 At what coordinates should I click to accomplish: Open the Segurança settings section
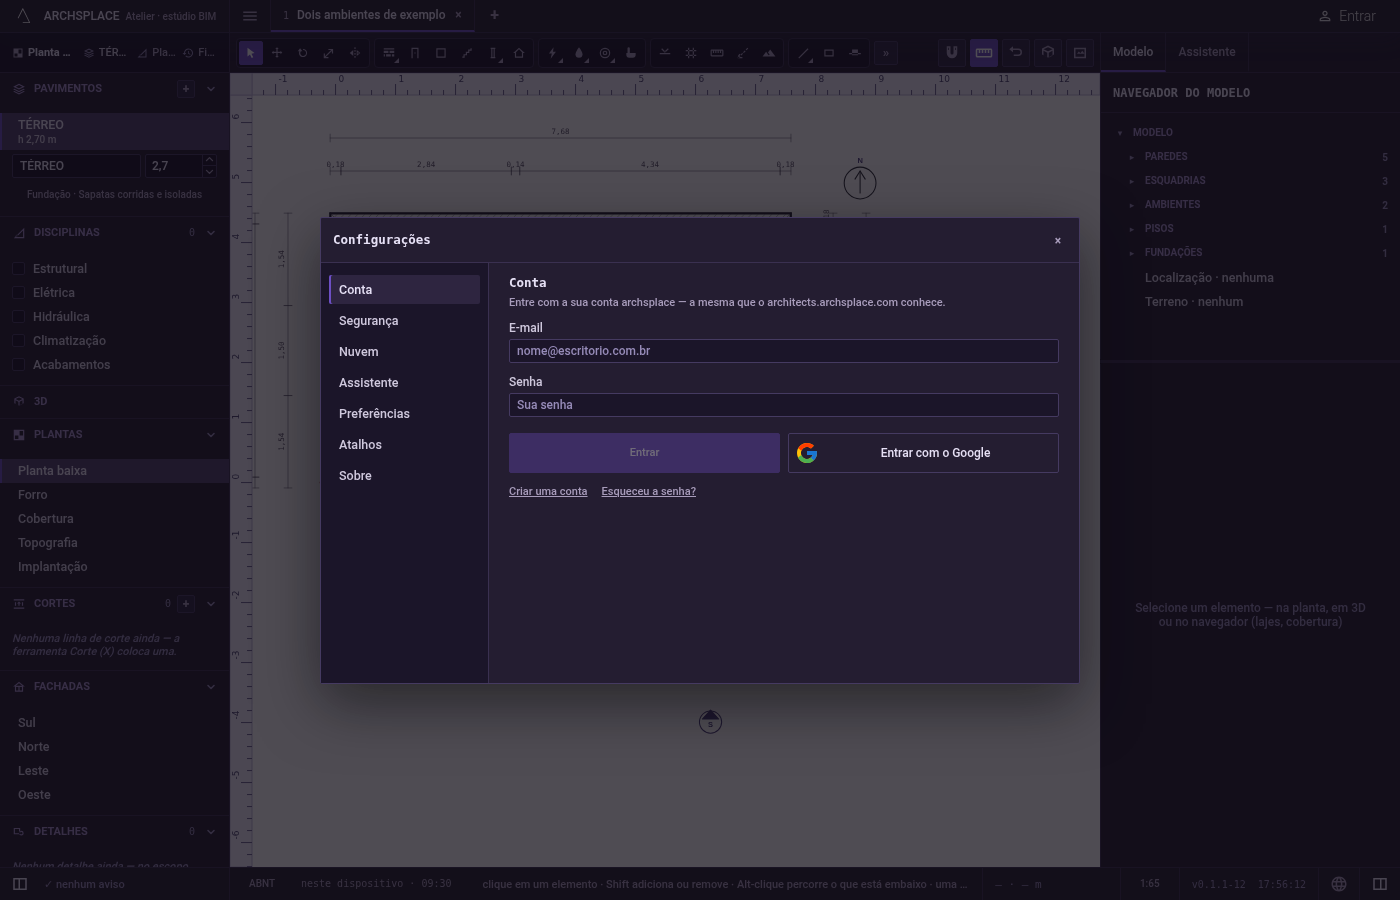tap(404, 321)
